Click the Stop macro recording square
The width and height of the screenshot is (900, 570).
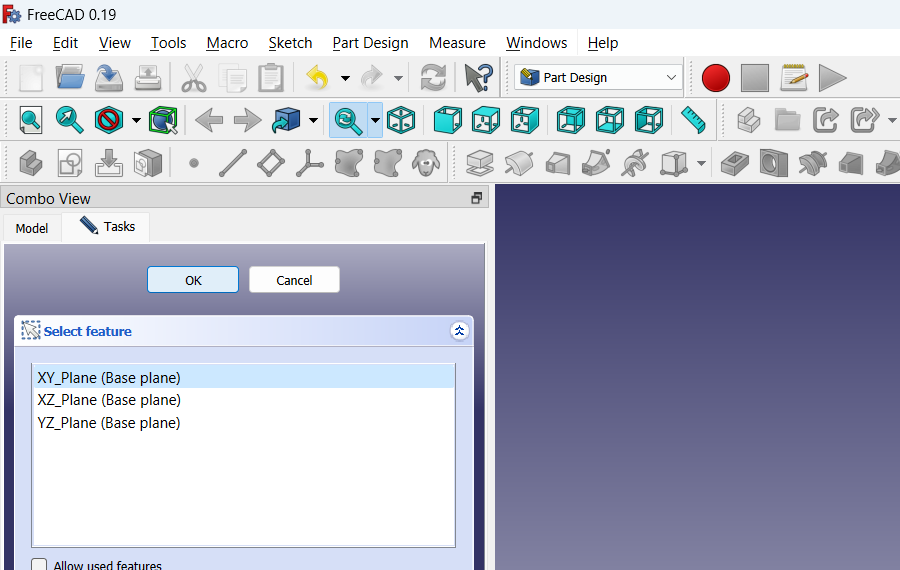[x=755, y=77]
